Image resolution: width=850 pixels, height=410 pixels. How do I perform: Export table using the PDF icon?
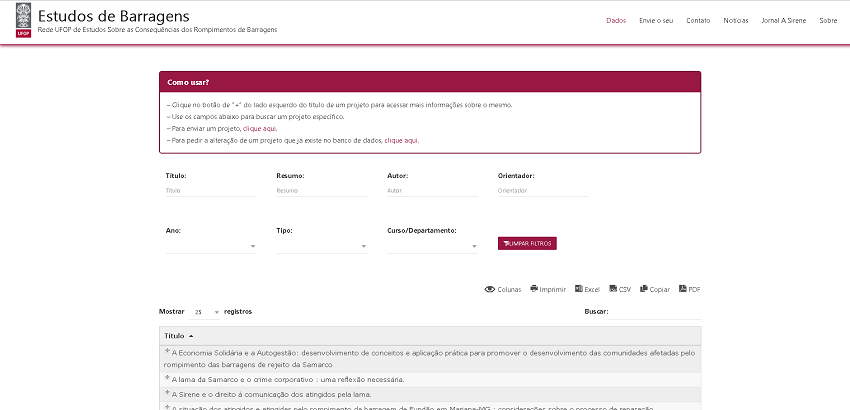(x=683, y=289)
